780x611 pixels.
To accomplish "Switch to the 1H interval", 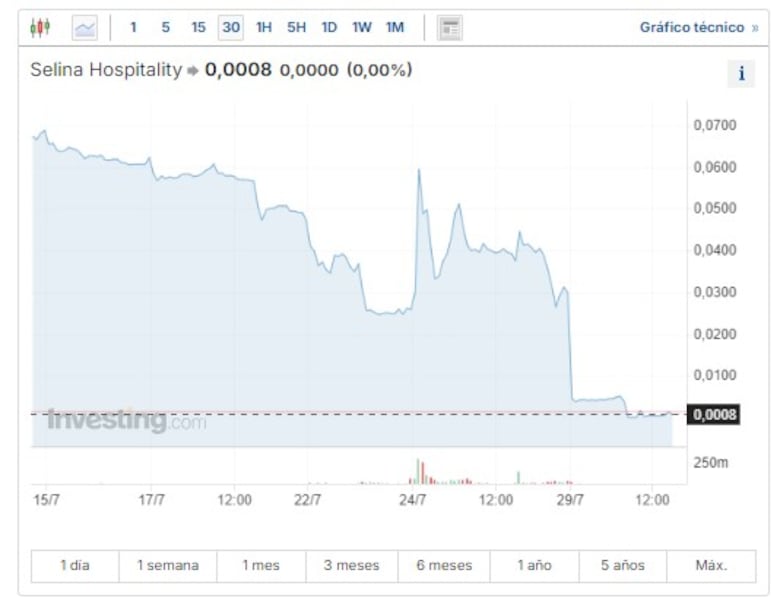I will coord(264,28).
